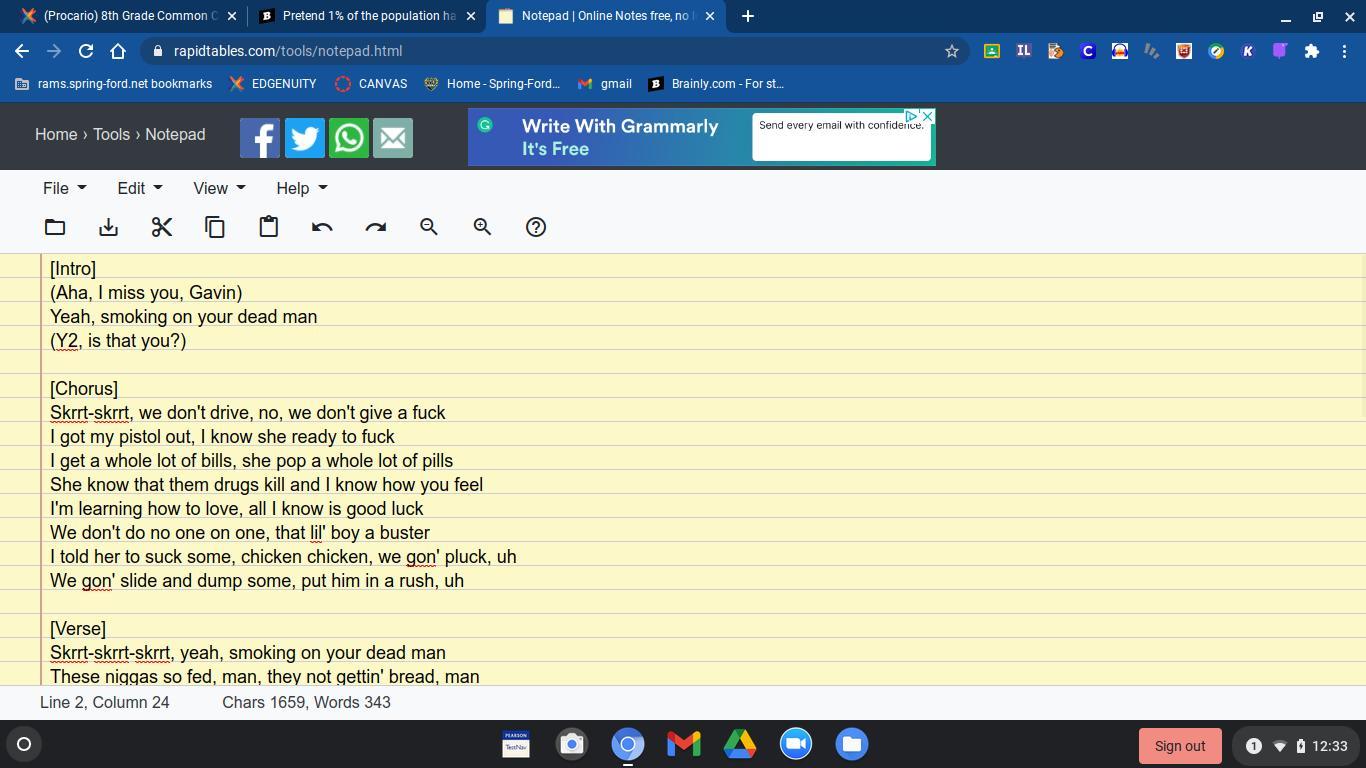
Task: Open the Edit dropdown menu
Action: 140,188
